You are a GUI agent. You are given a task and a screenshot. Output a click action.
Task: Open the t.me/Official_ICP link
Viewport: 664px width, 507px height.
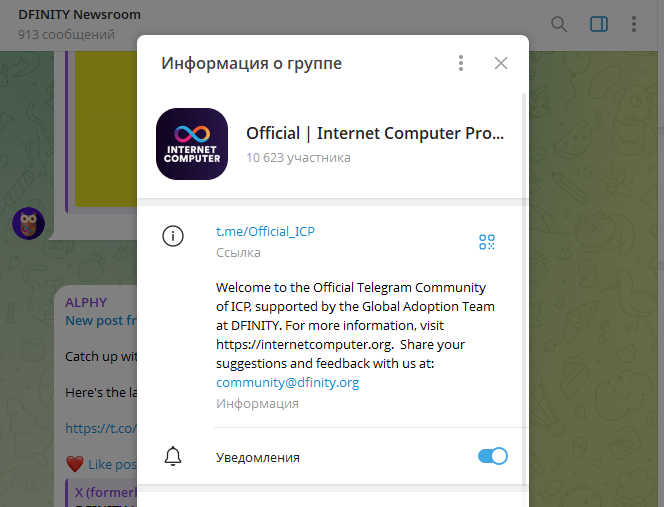click(266, 231)
